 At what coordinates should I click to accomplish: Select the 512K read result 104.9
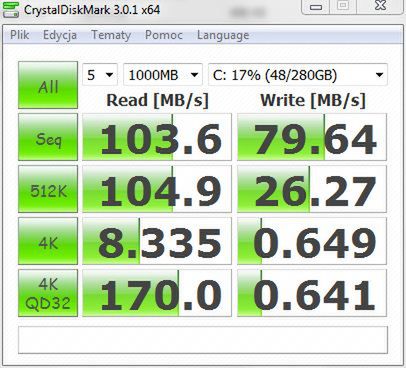click(x=157, y=189)
